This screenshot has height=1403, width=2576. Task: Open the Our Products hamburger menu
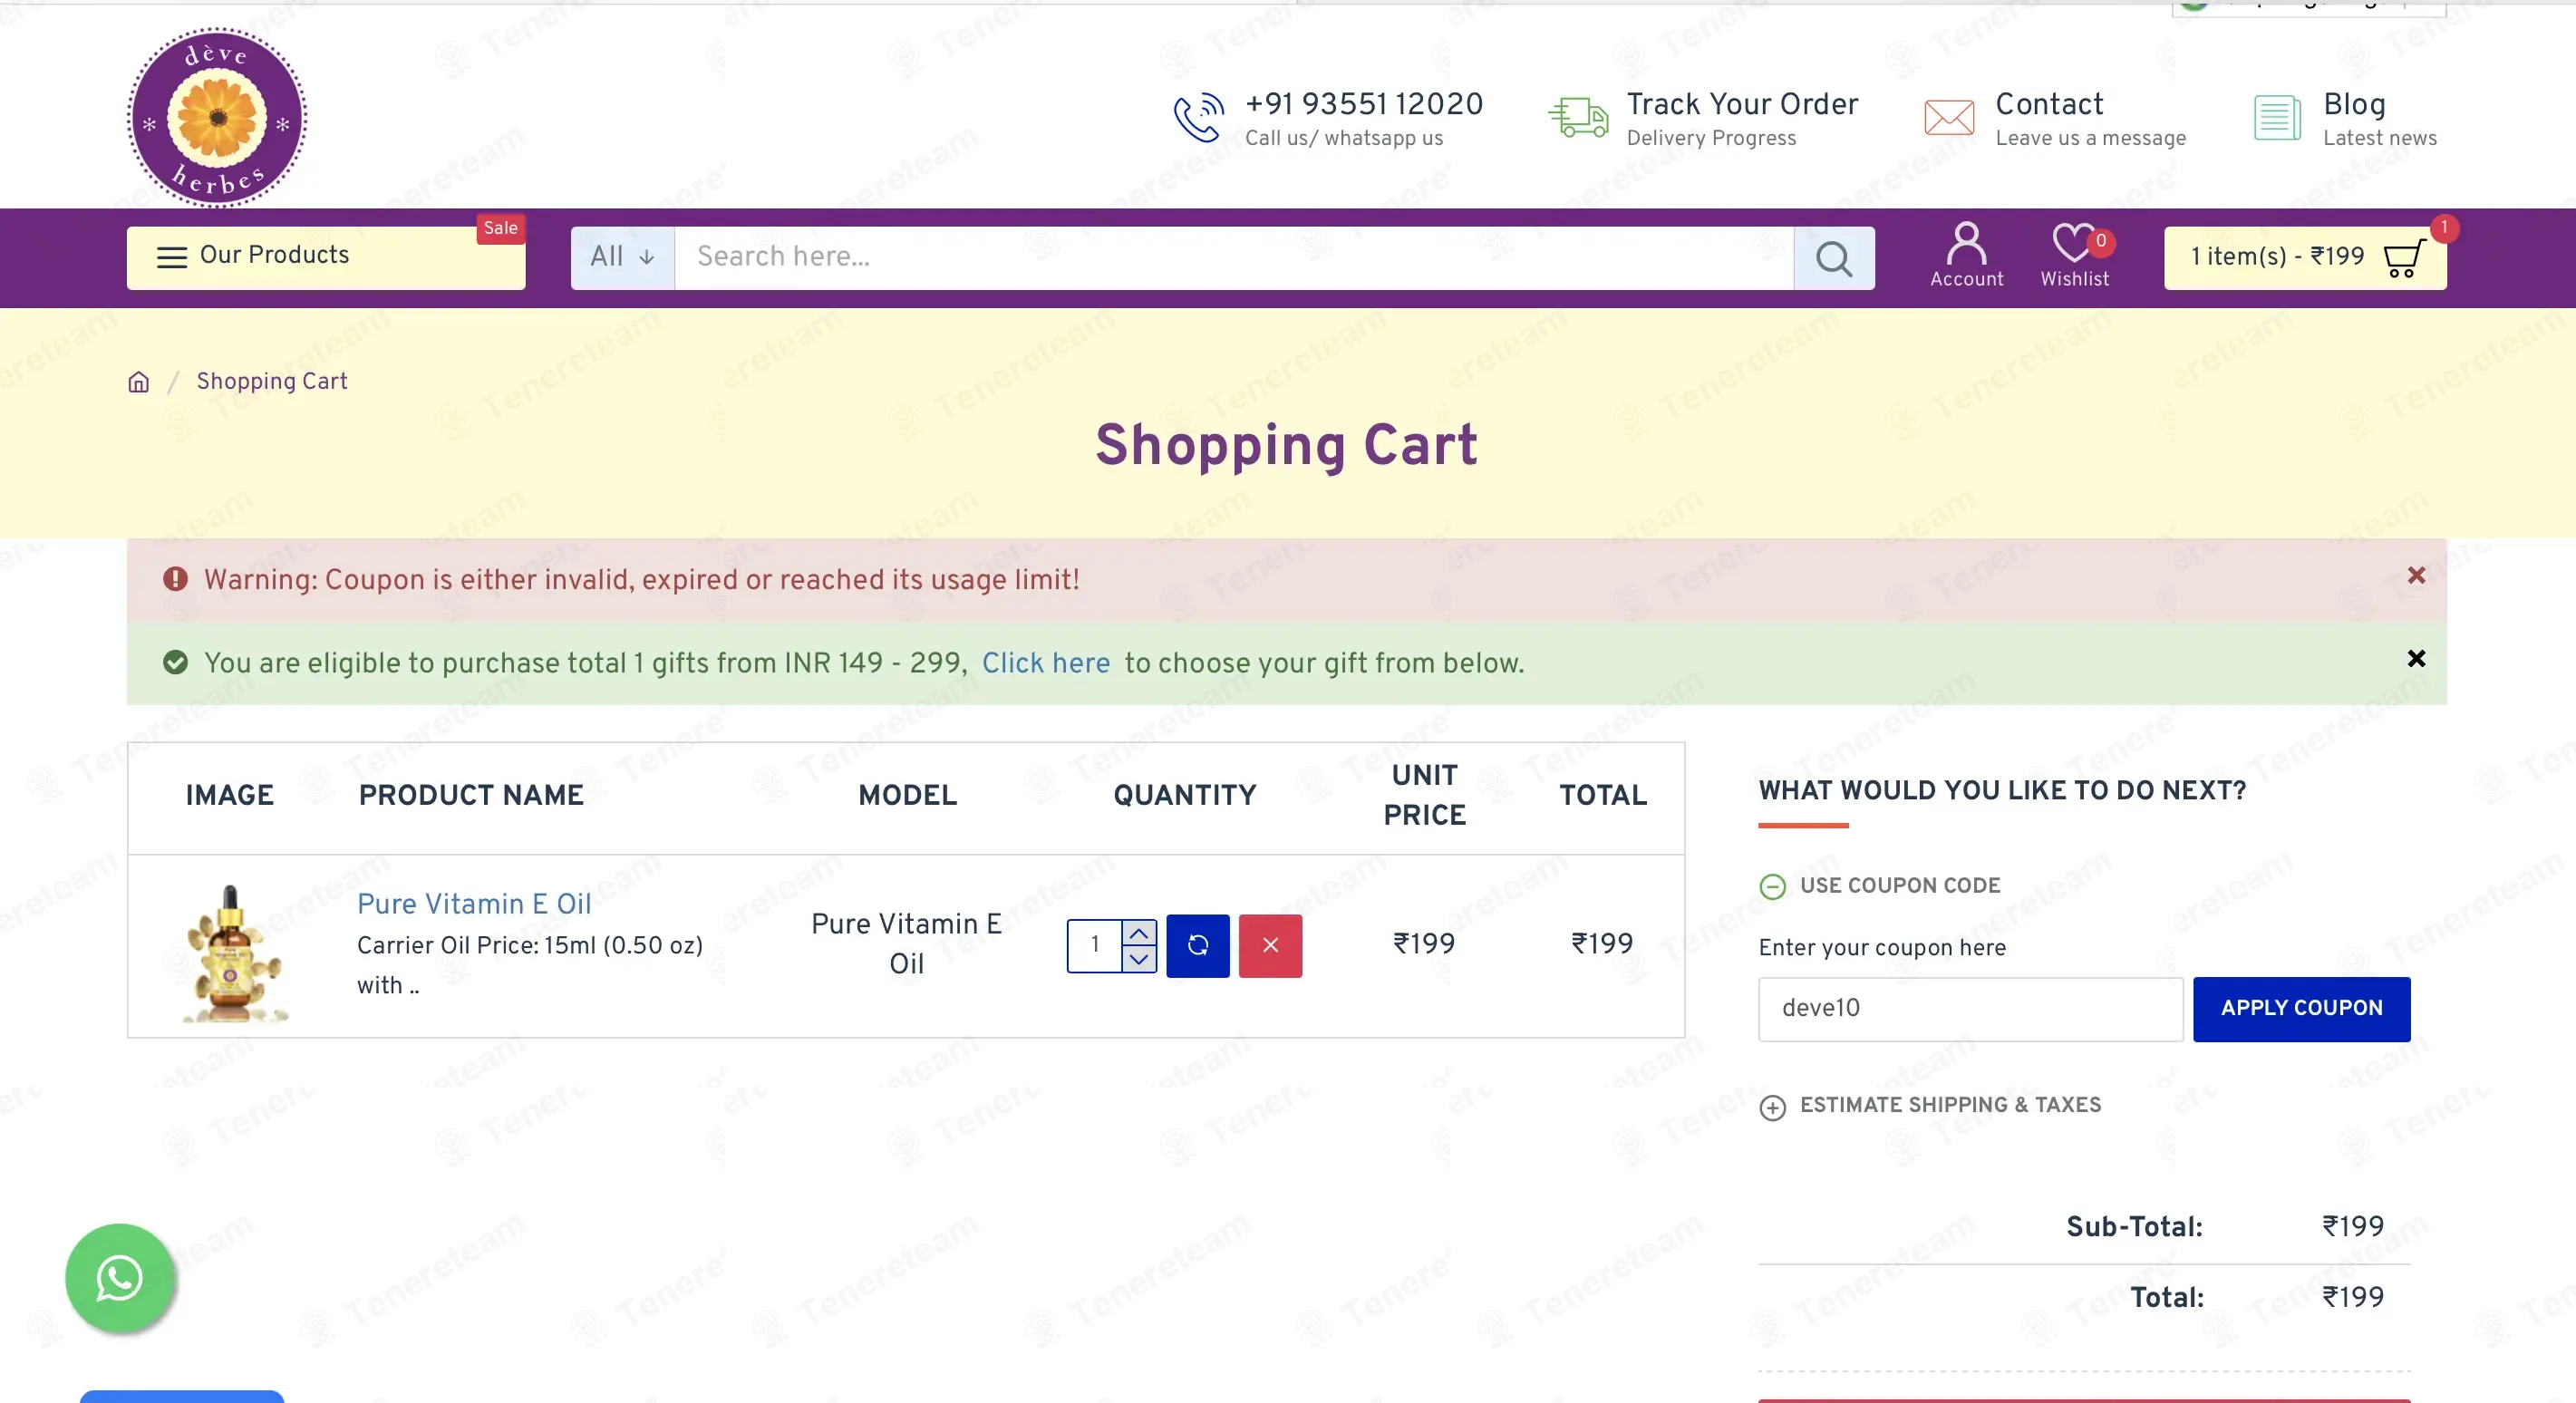click(x=326, y=257)
